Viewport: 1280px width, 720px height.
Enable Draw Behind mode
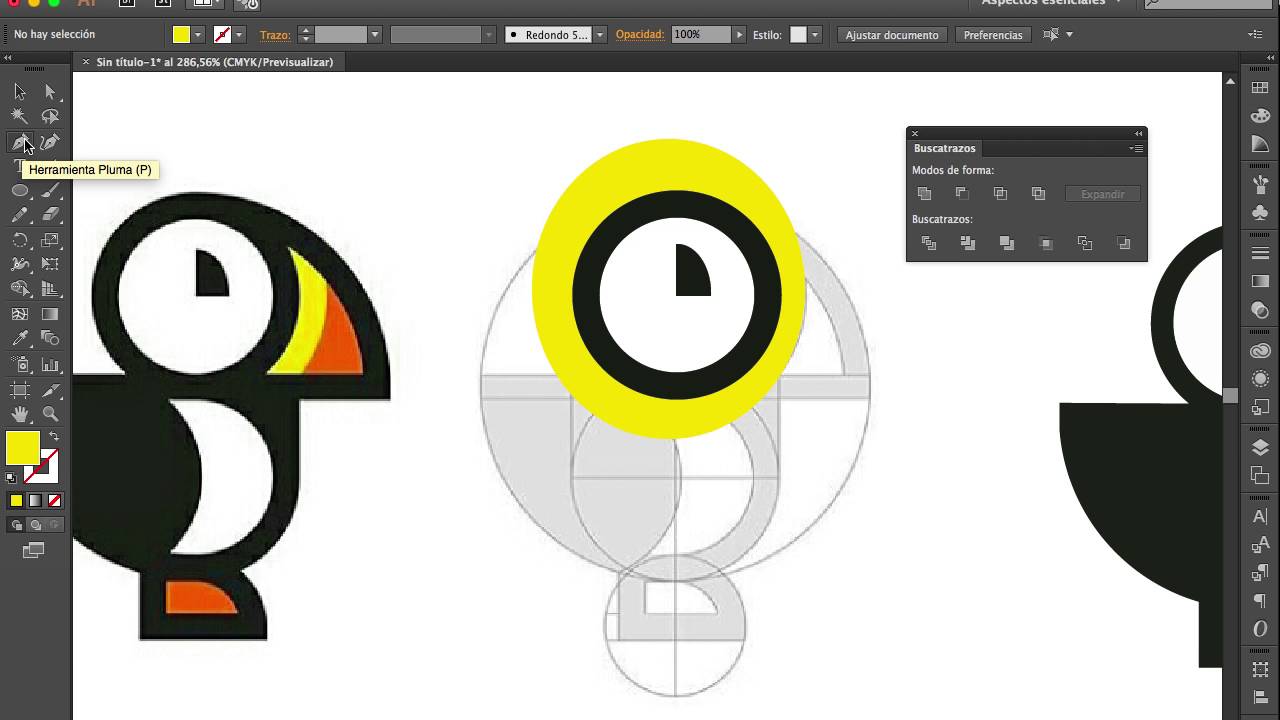tap(36, 525)
